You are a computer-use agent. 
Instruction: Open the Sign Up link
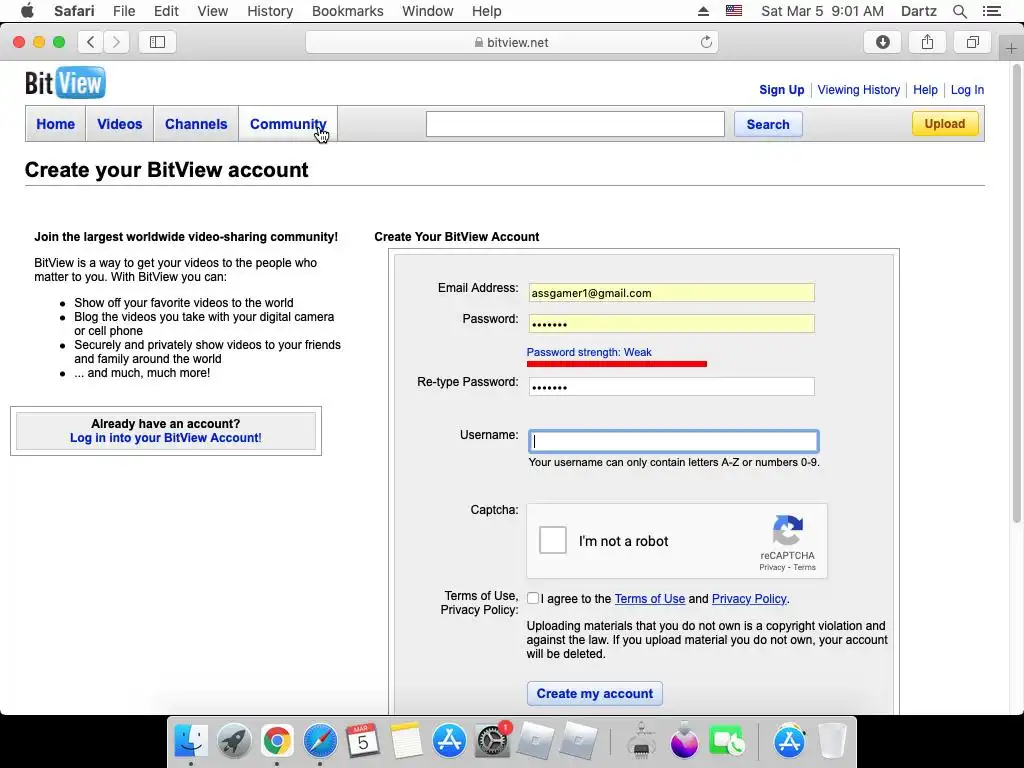tap(782, 89)
